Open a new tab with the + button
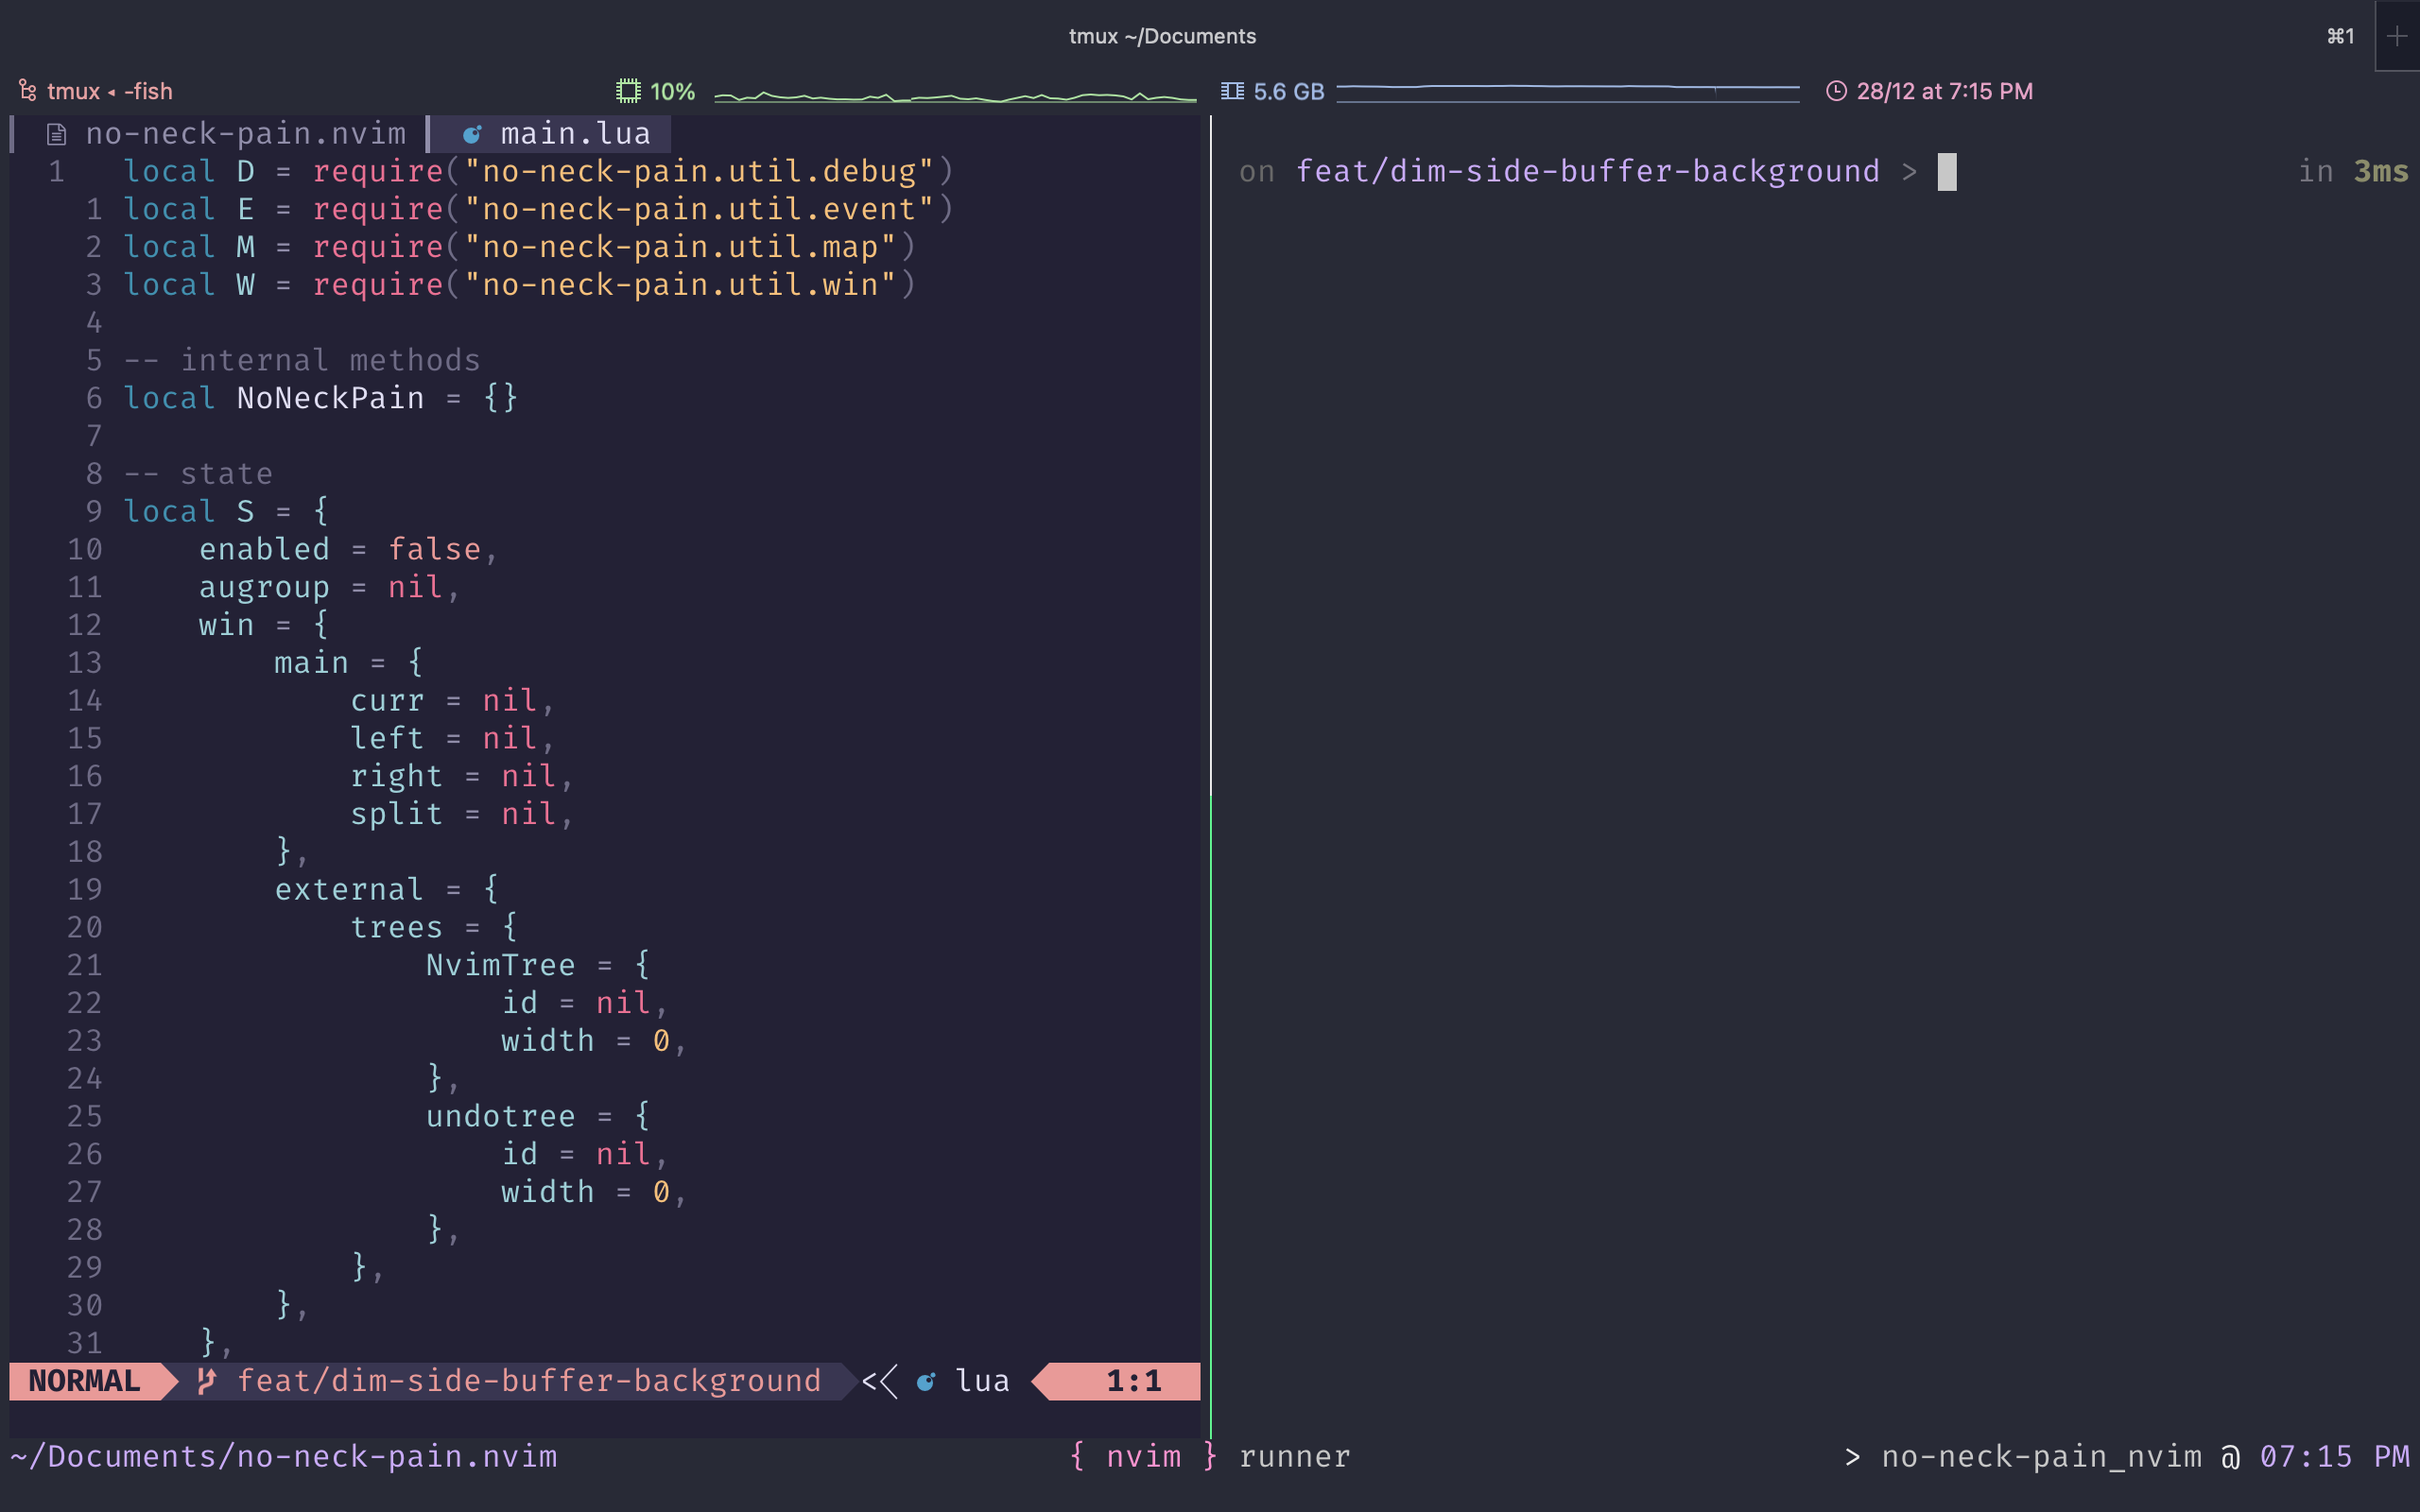 [2398, 36]
